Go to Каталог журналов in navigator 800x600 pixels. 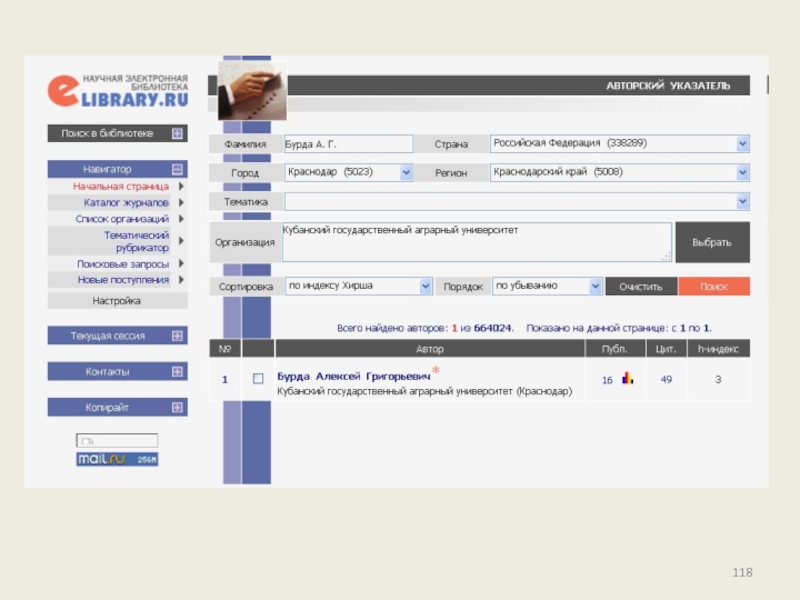pyautogui.click(x=126, y=202)
